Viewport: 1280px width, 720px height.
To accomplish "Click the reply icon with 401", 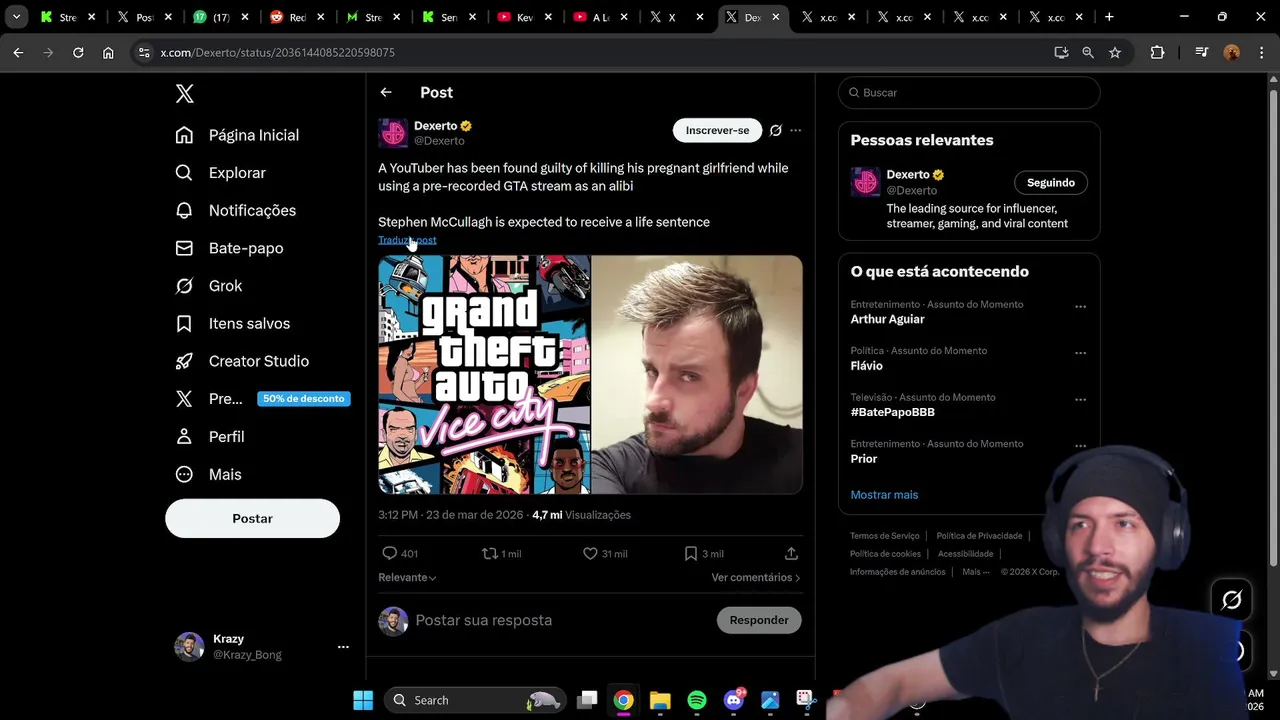I will [390, 553].
